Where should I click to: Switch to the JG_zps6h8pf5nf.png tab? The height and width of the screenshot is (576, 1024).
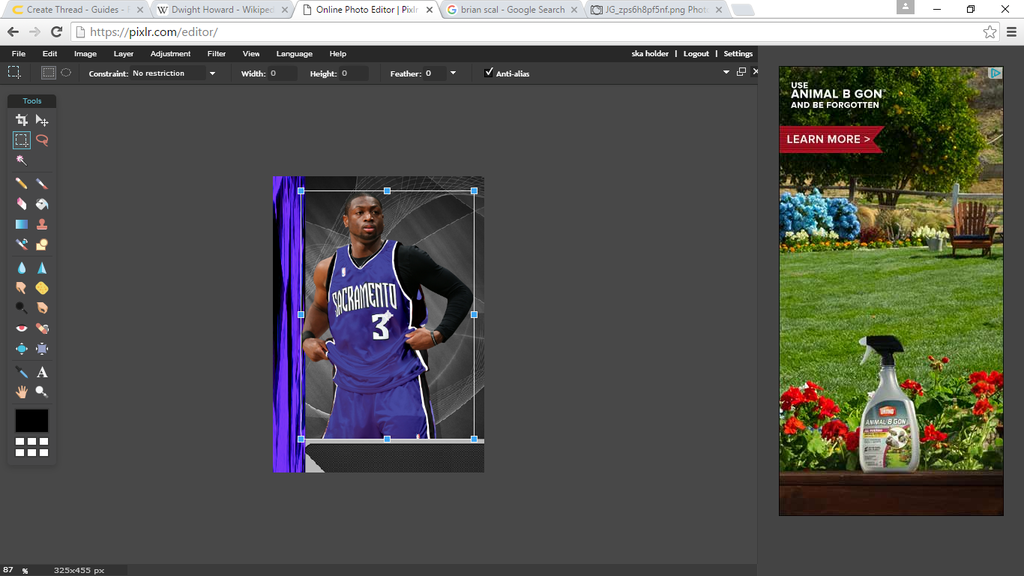click(657, 10)
